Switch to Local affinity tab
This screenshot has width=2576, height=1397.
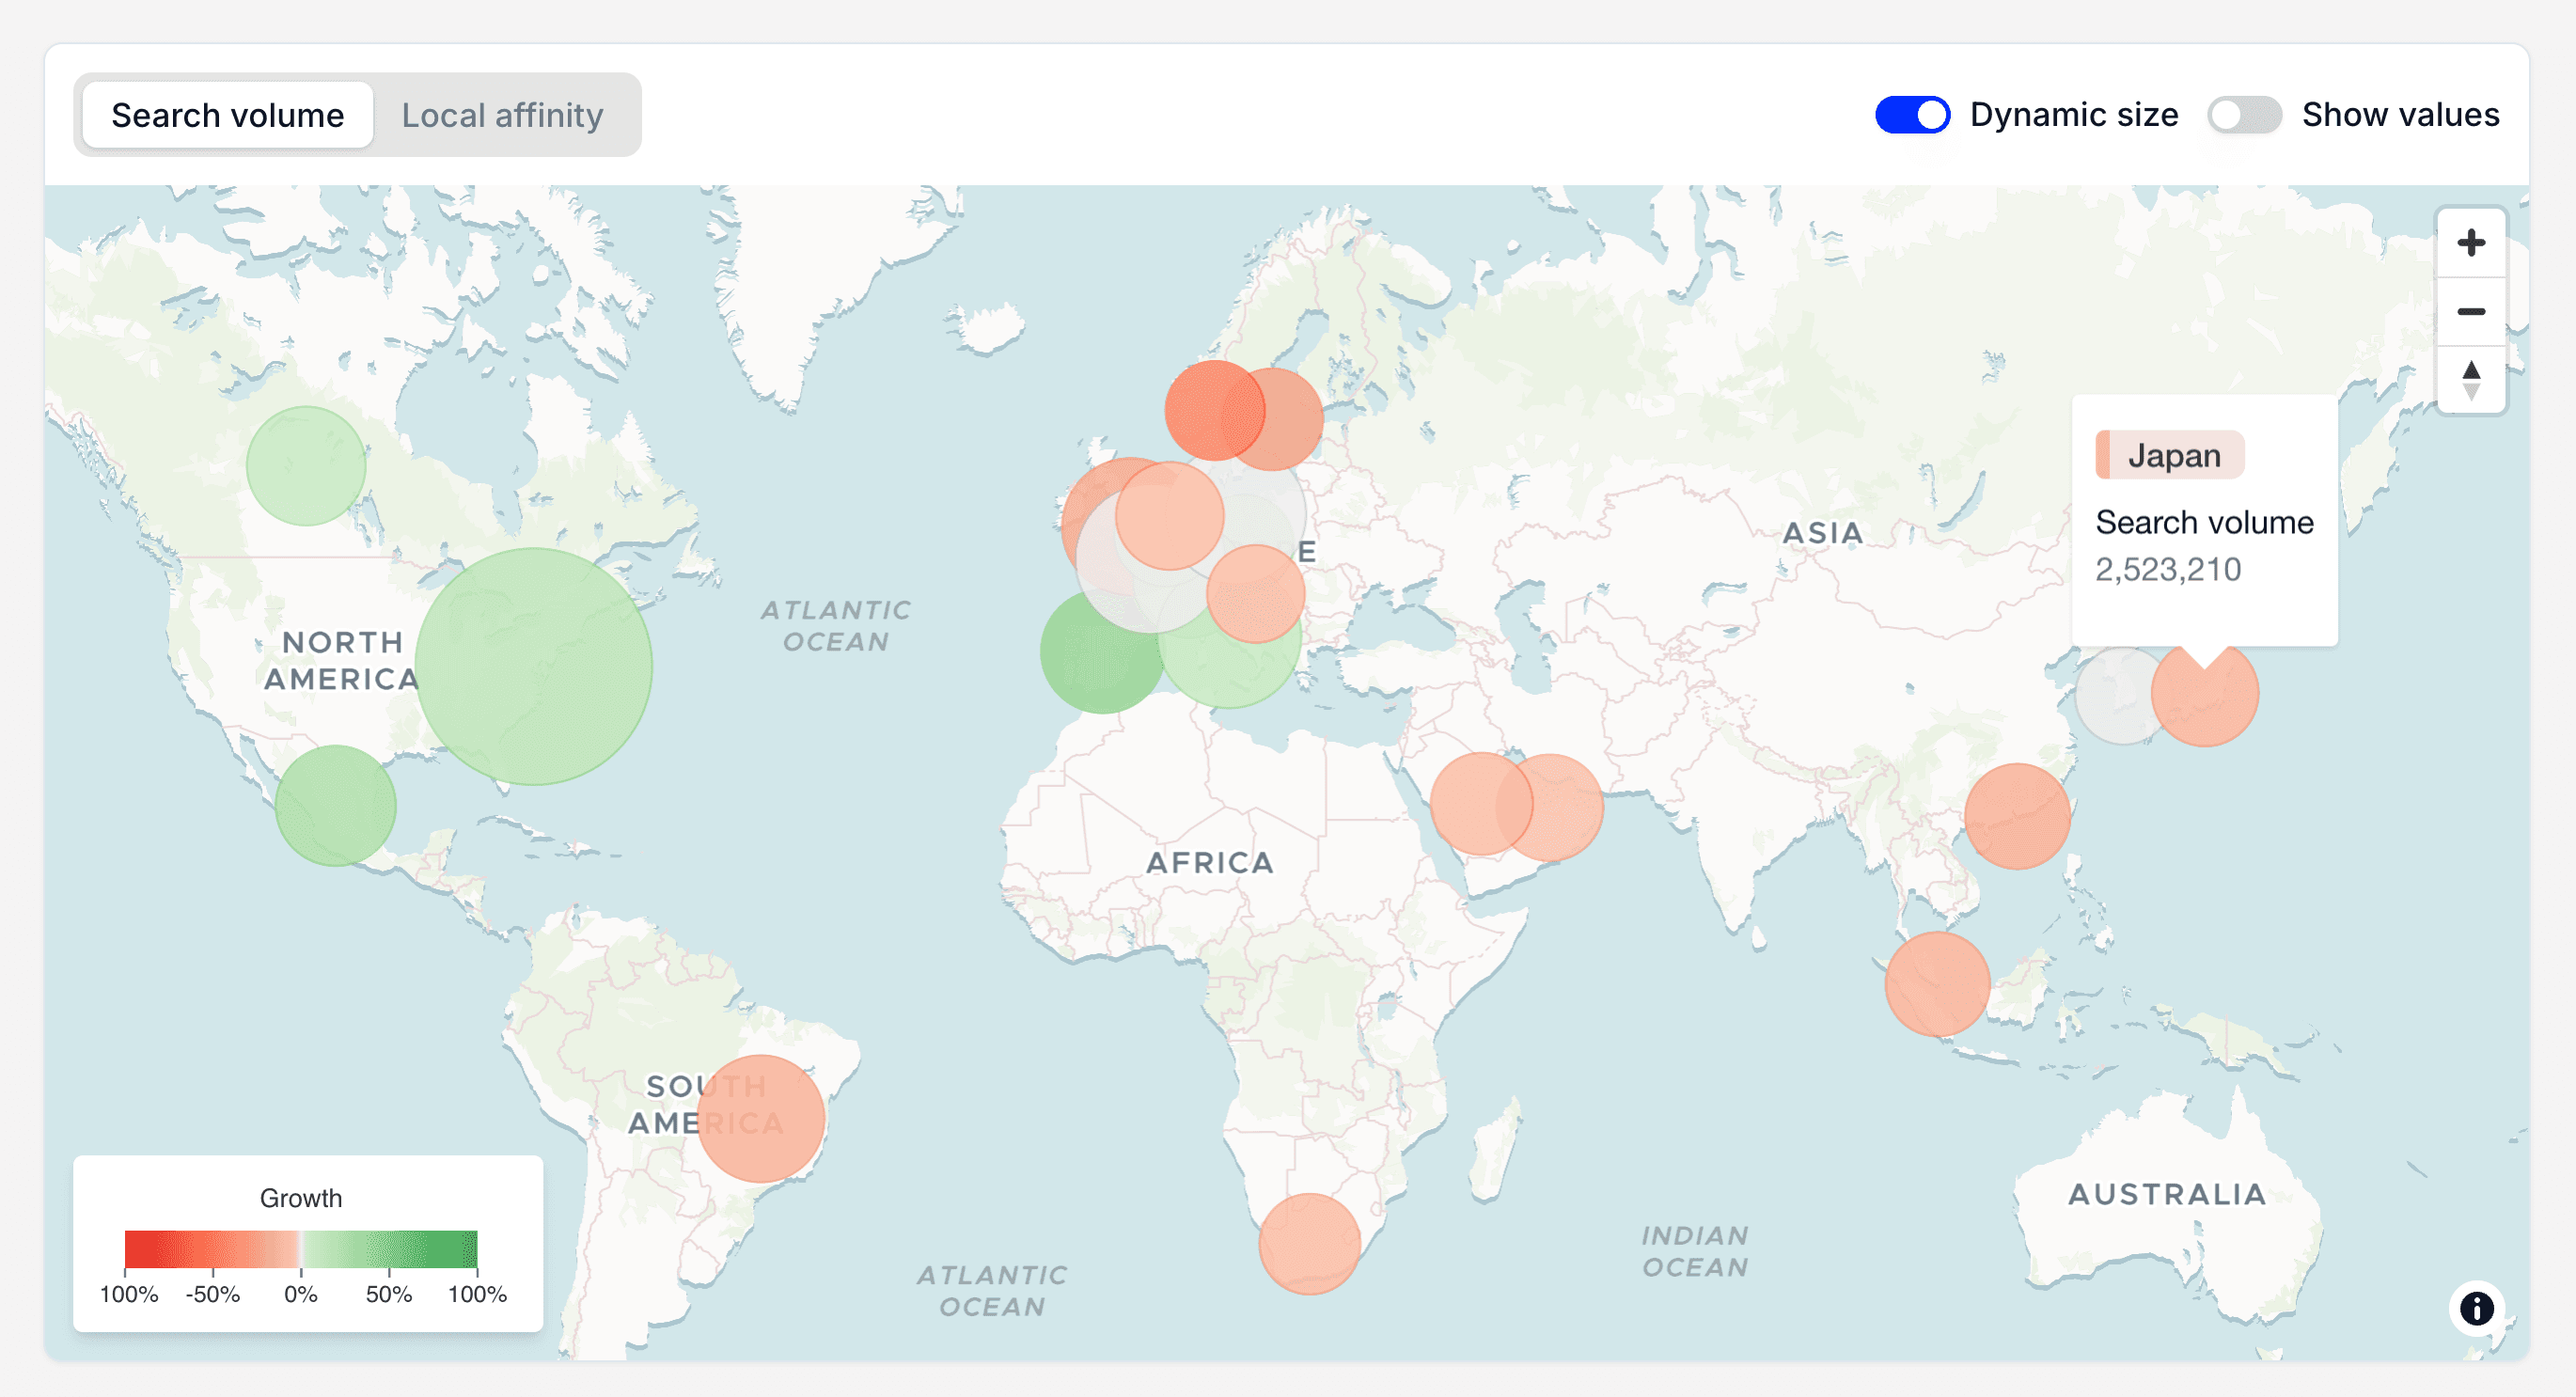pyautogui.click(x=502, y=115)
